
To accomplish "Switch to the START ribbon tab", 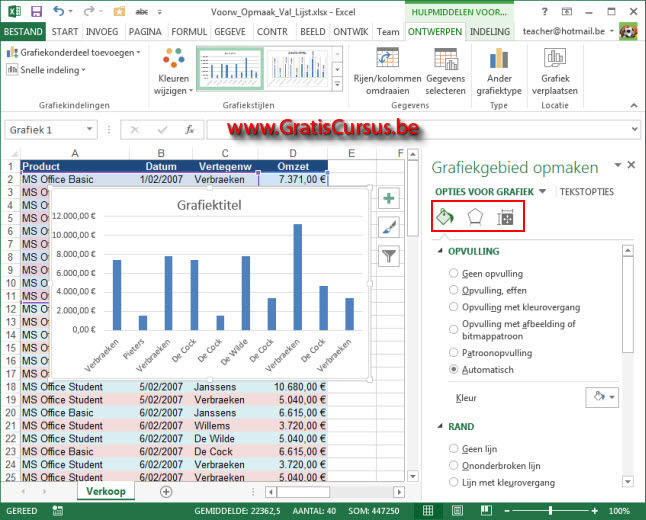I will 65,32.
